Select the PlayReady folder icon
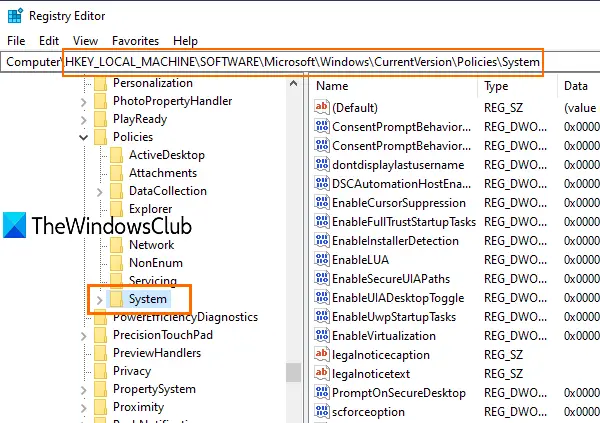Image resolution: width=600 pixels, height=423 pixels. click(101, 119)
